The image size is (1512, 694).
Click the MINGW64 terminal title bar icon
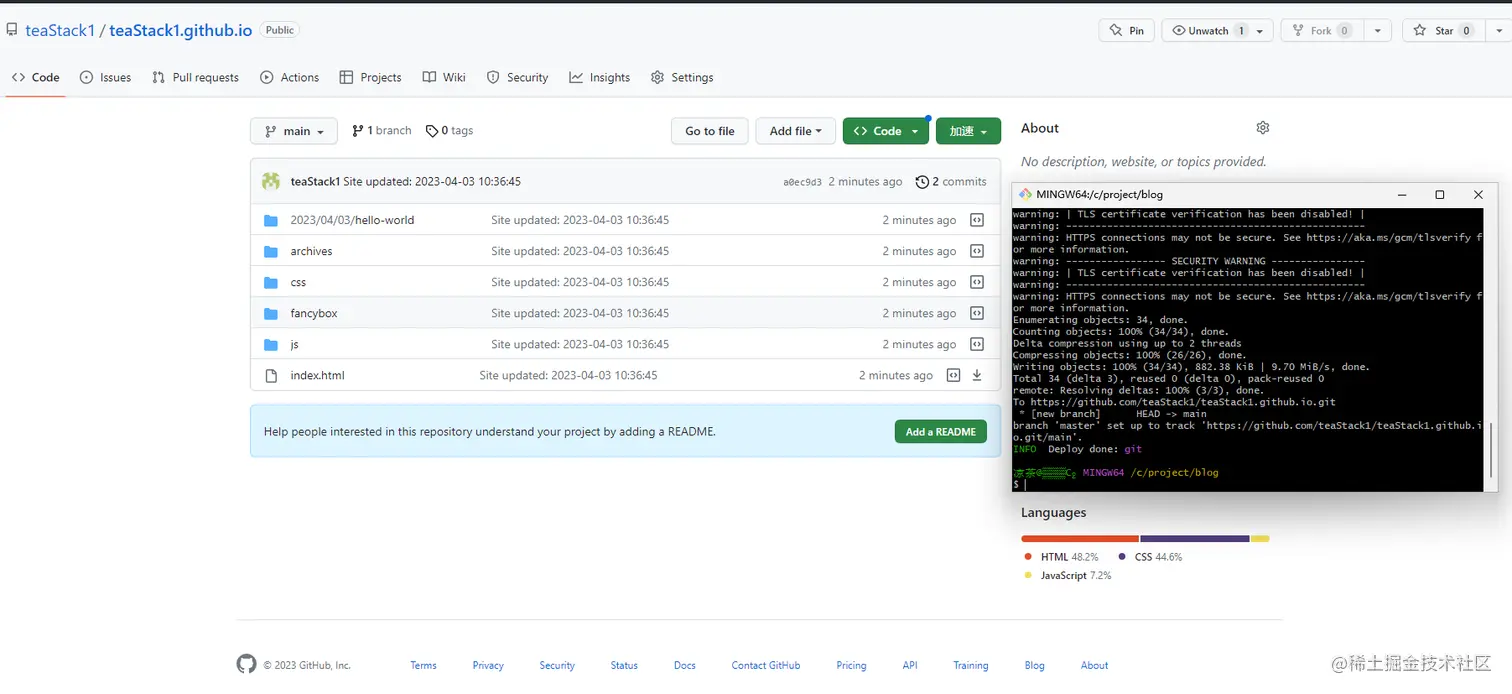click(x=1025, y=194)
